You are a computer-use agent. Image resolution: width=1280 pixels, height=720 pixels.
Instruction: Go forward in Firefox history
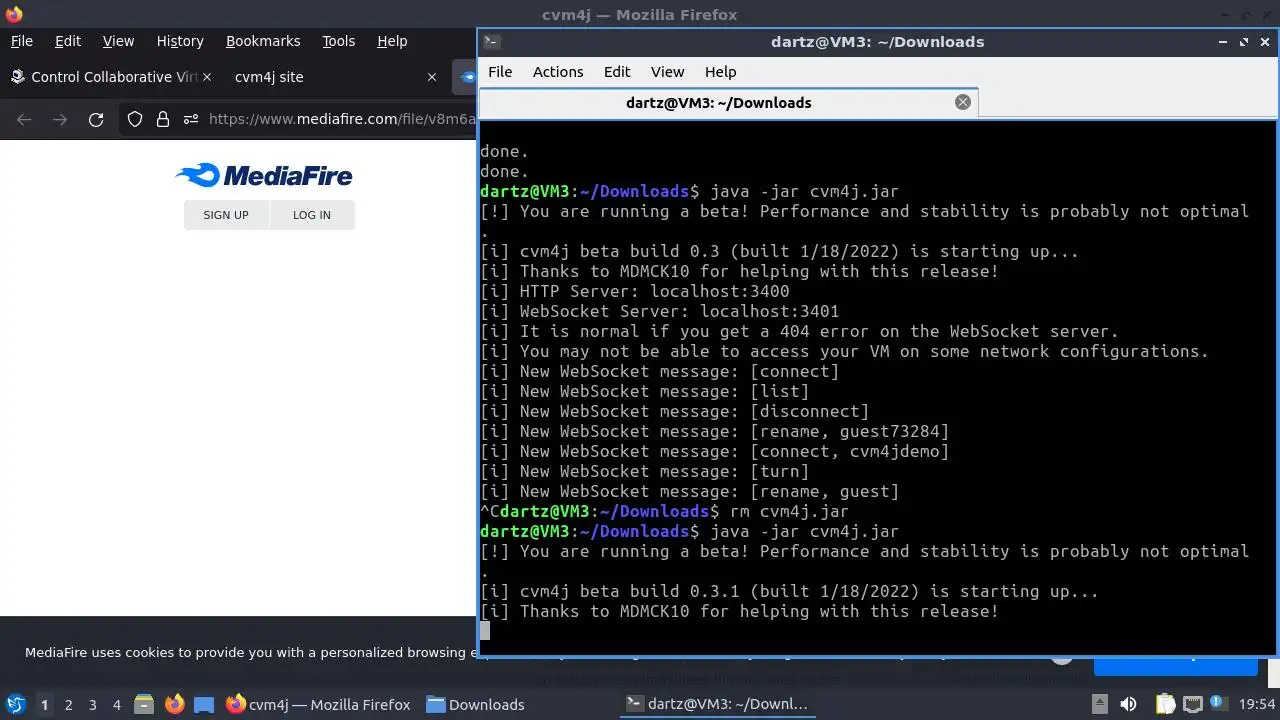pos(60,120)
